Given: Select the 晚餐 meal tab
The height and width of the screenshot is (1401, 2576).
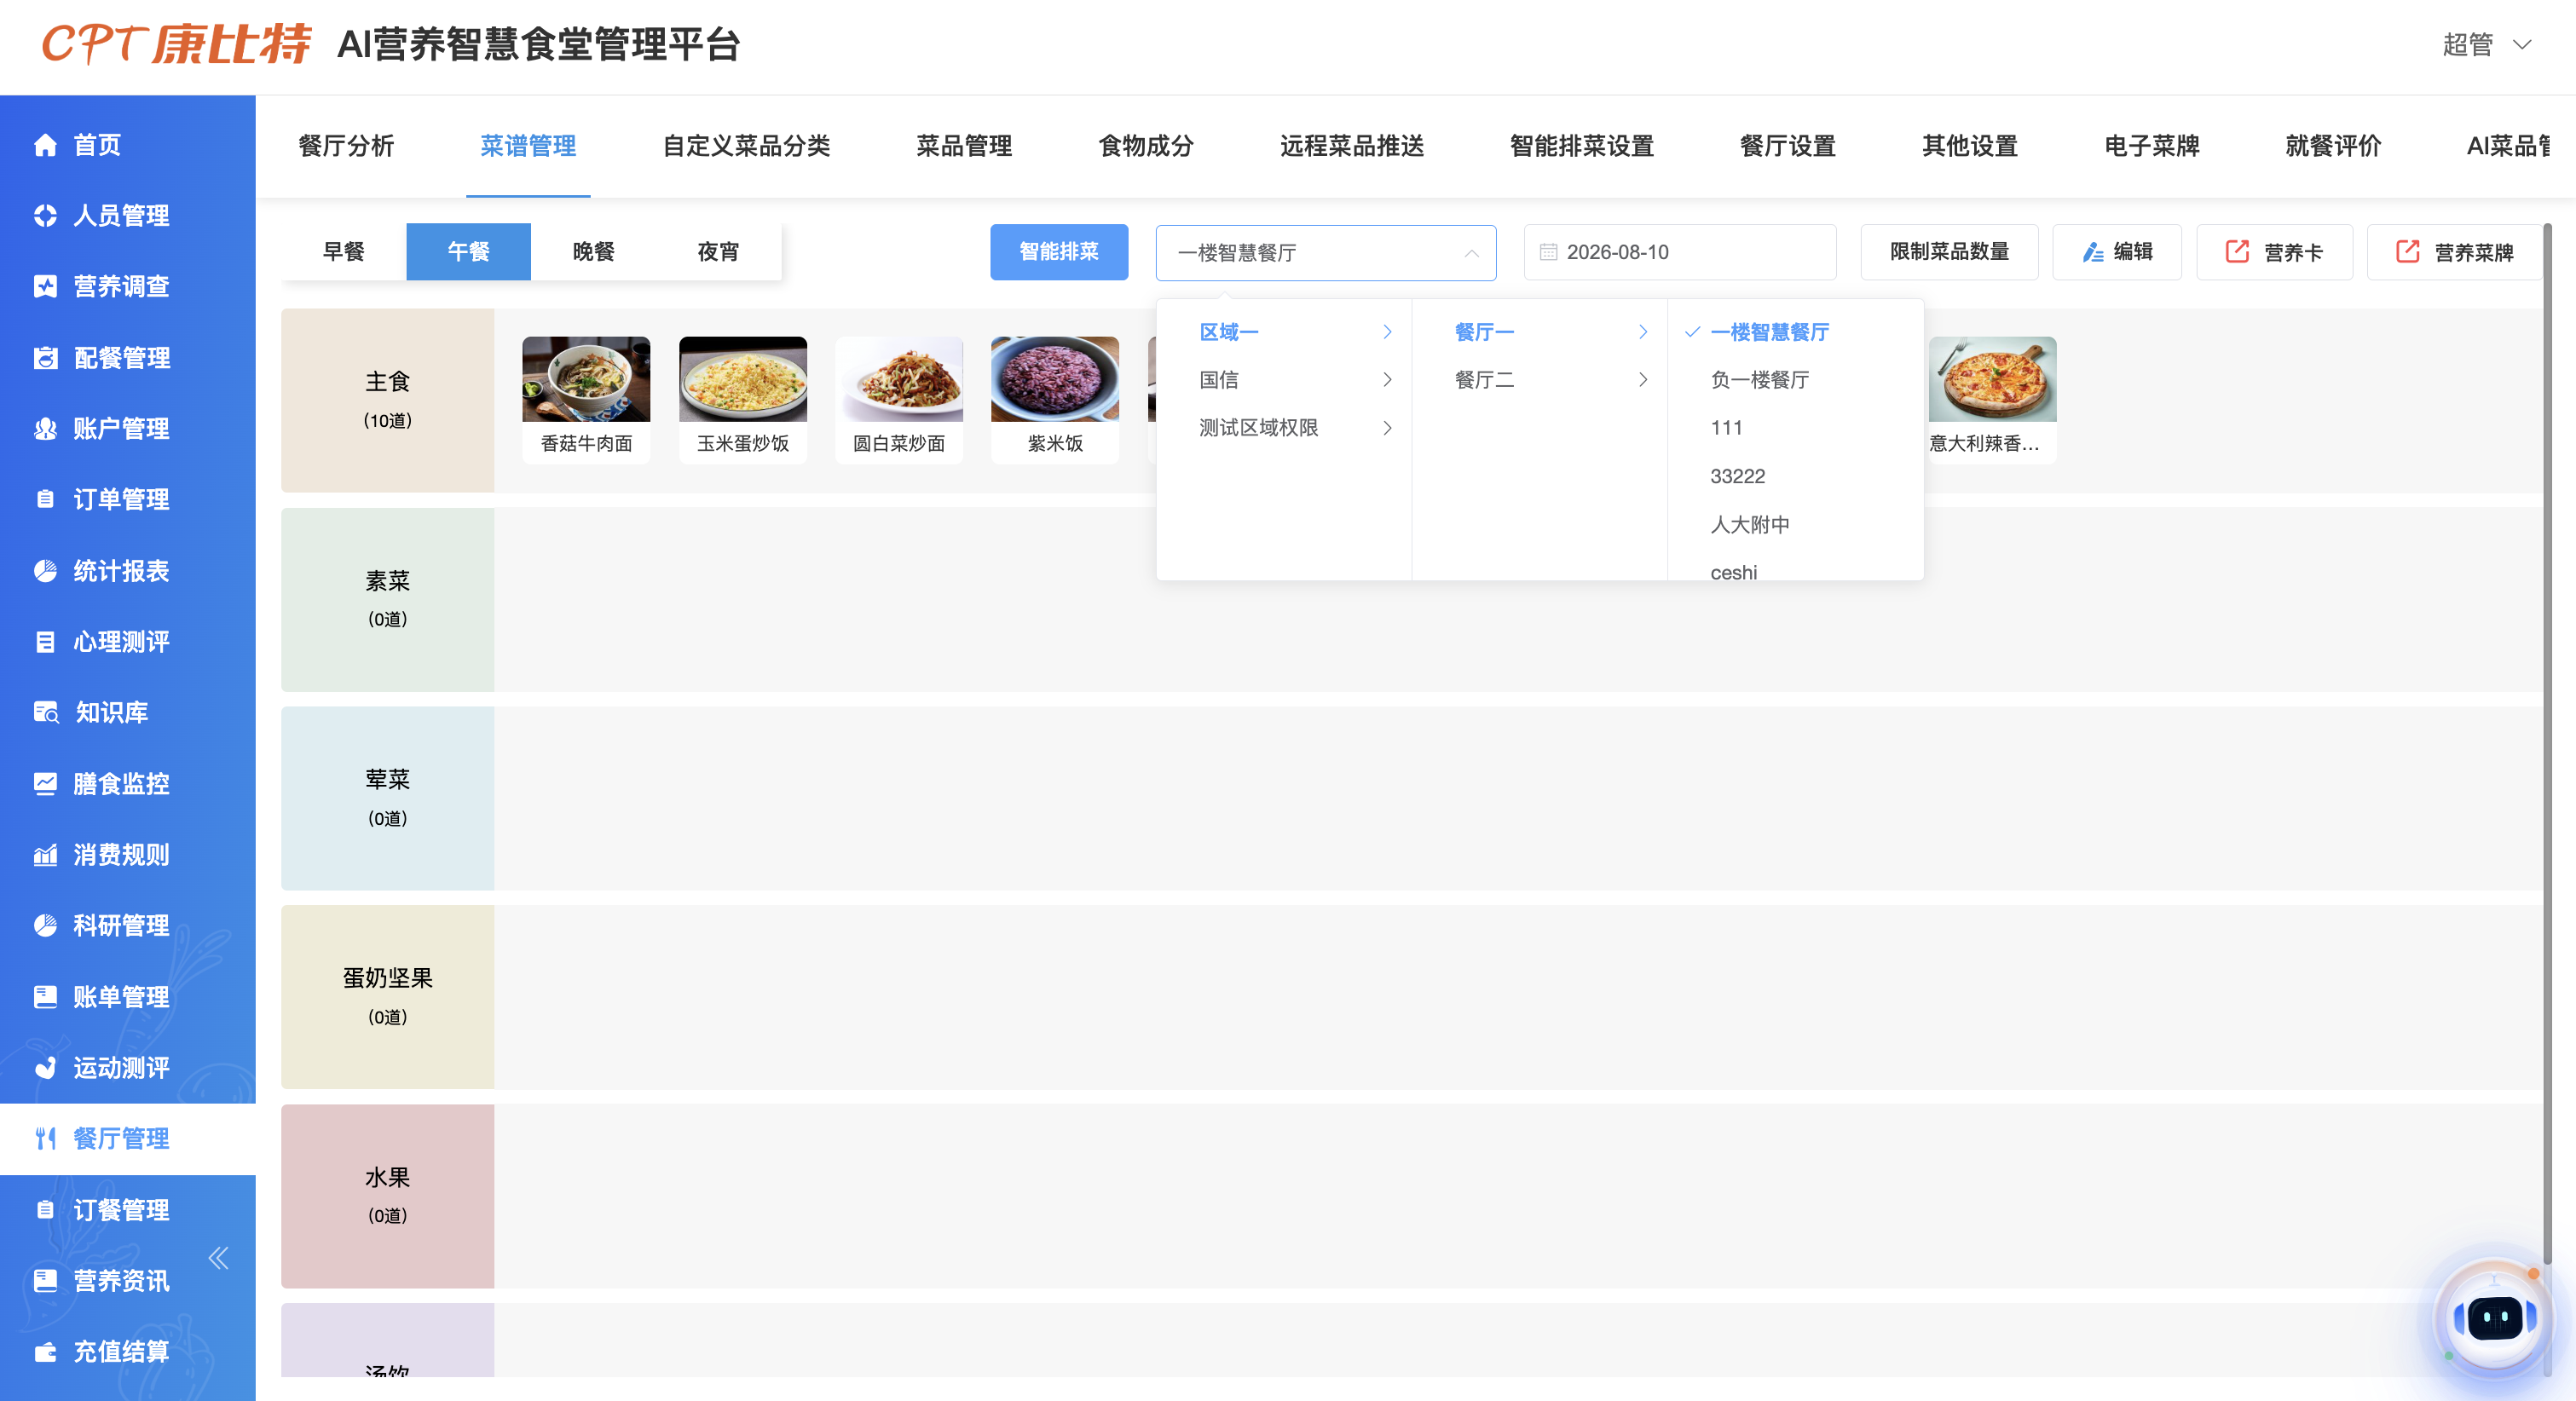Looking at the screenshot, I should point(594,252).
